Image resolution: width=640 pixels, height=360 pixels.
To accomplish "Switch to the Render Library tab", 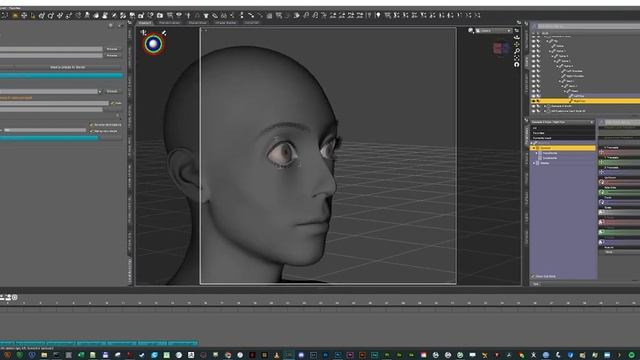I will tap(169, 23).
